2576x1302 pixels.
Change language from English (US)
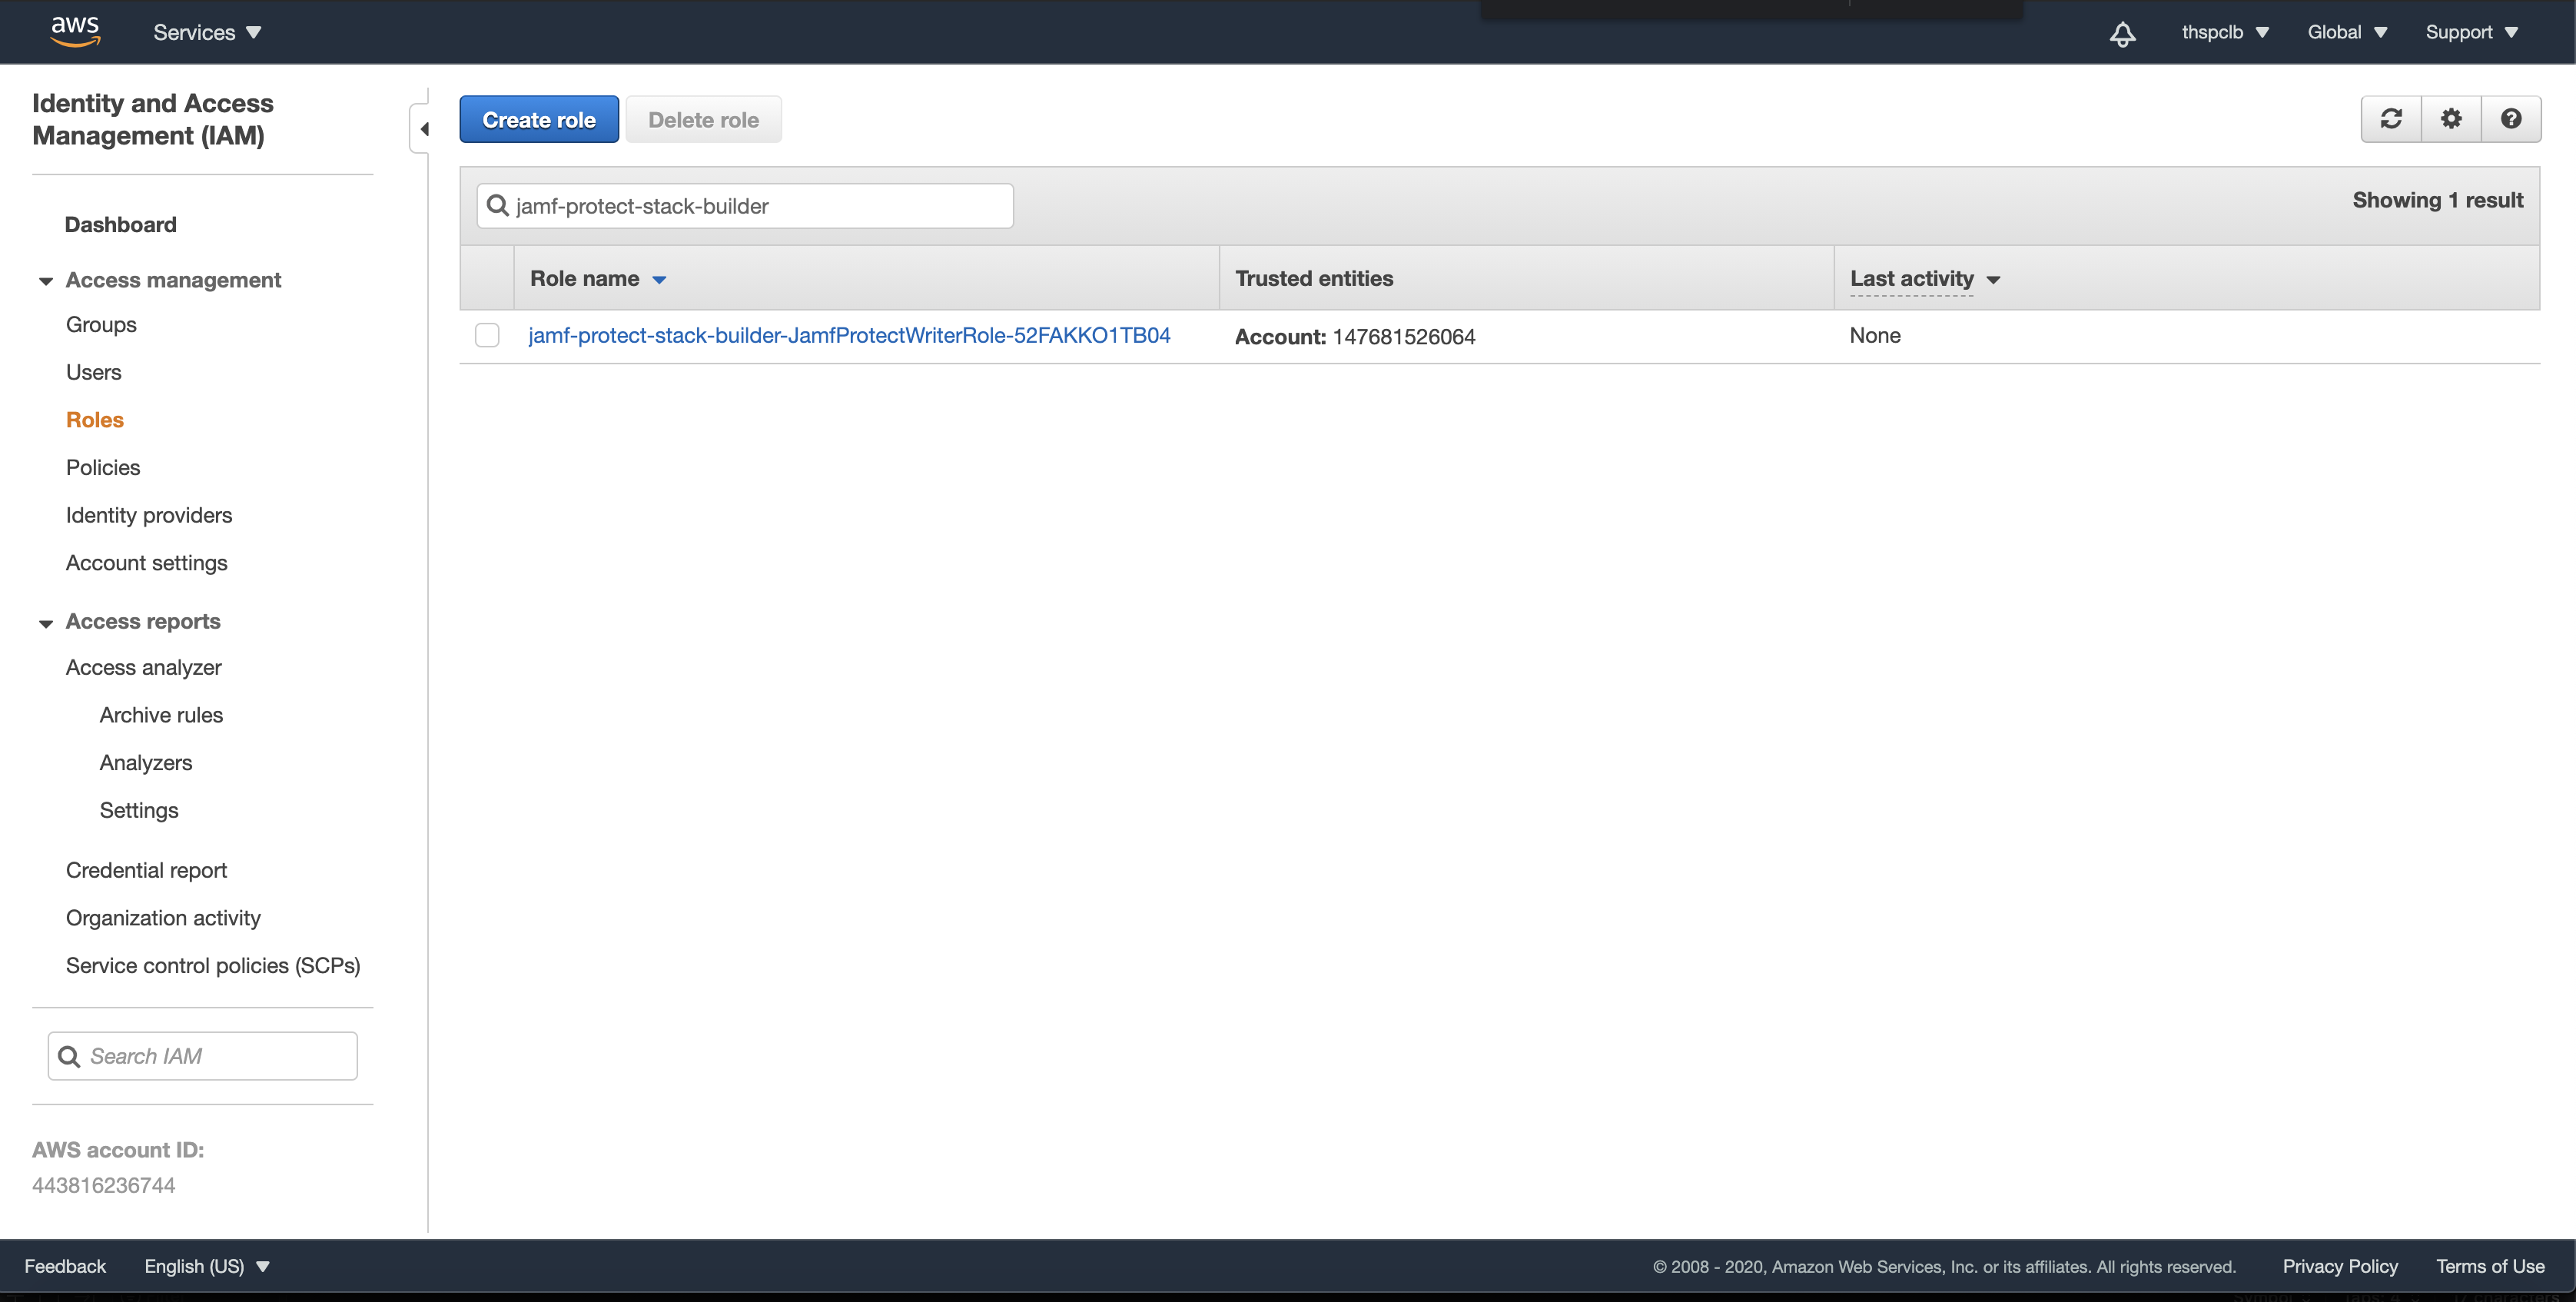pos(207,1266)
